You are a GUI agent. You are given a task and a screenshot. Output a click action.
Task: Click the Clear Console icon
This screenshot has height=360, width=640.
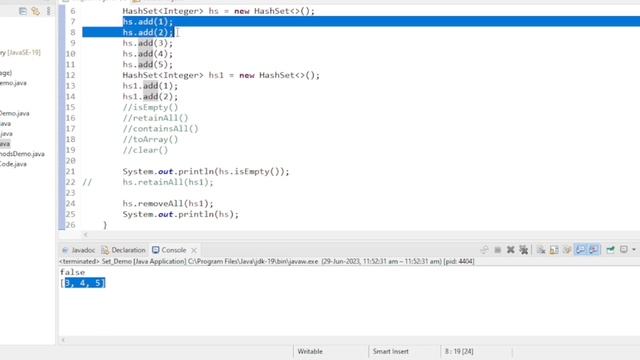coord(541,250)
